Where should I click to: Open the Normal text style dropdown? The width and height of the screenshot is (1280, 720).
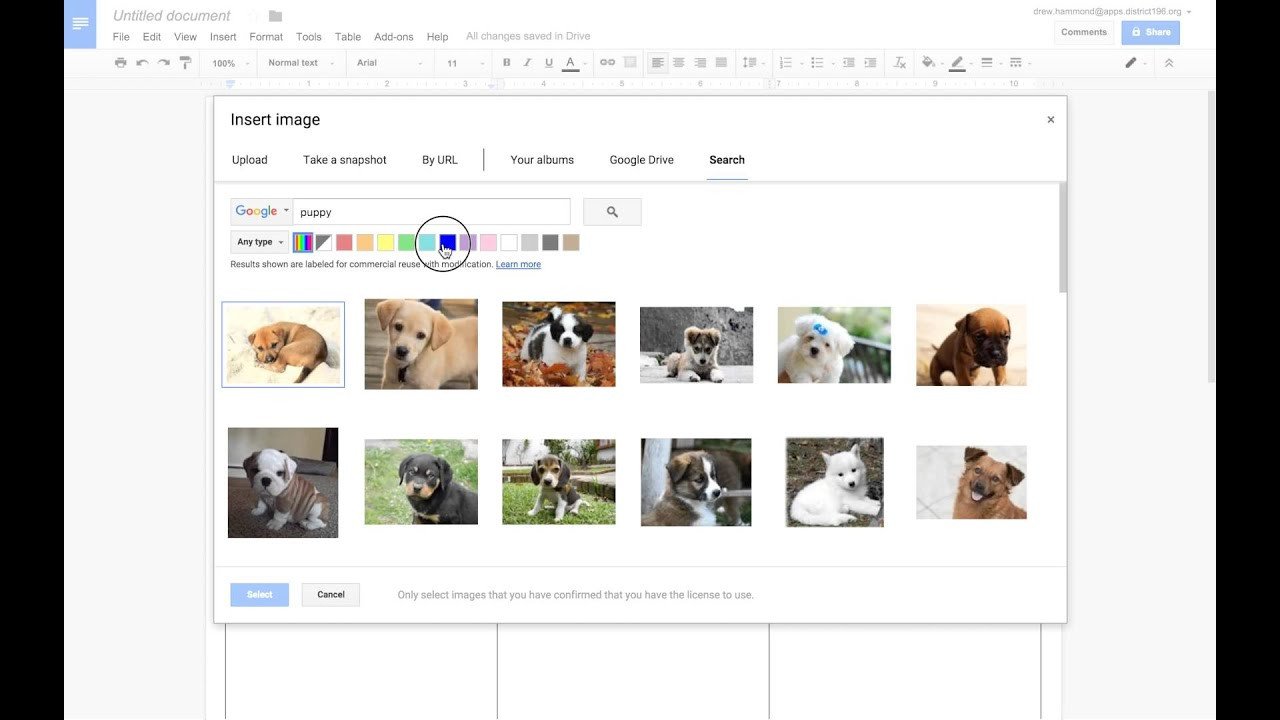[299, 63]
